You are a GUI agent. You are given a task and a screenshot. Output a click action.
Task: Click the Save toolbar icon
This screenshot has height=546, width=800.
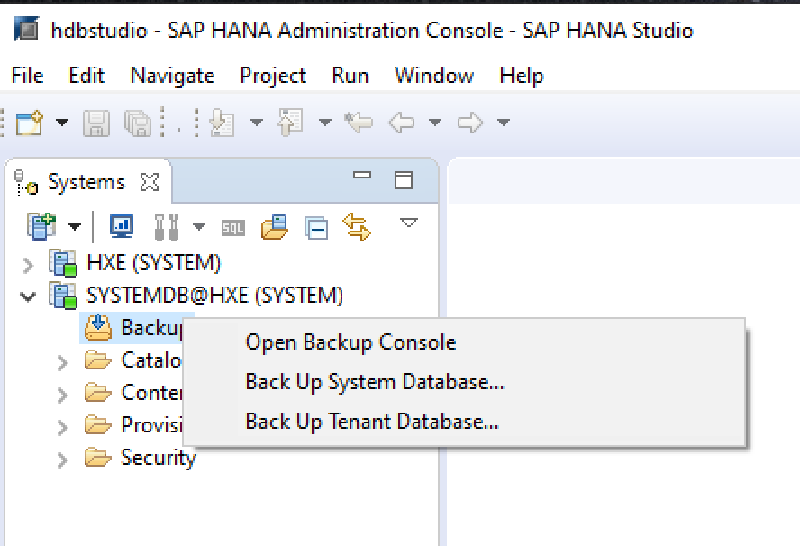point(96,123)
